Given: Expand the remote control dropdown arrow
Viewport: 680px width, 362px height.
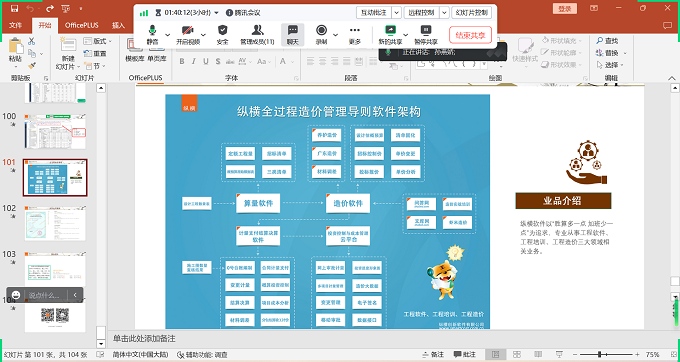Looking at the screenshot, I should pyautogui.click(x=444, y=13).
